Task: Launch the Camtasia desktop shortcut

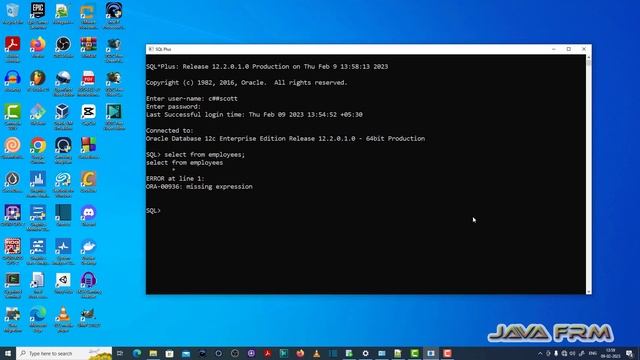Action: [x=13, y=117]
